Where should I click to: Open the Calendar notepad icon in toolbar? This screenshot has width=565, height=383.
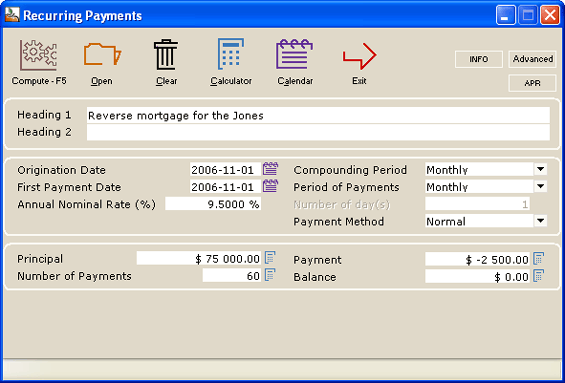tap(294, 54)
